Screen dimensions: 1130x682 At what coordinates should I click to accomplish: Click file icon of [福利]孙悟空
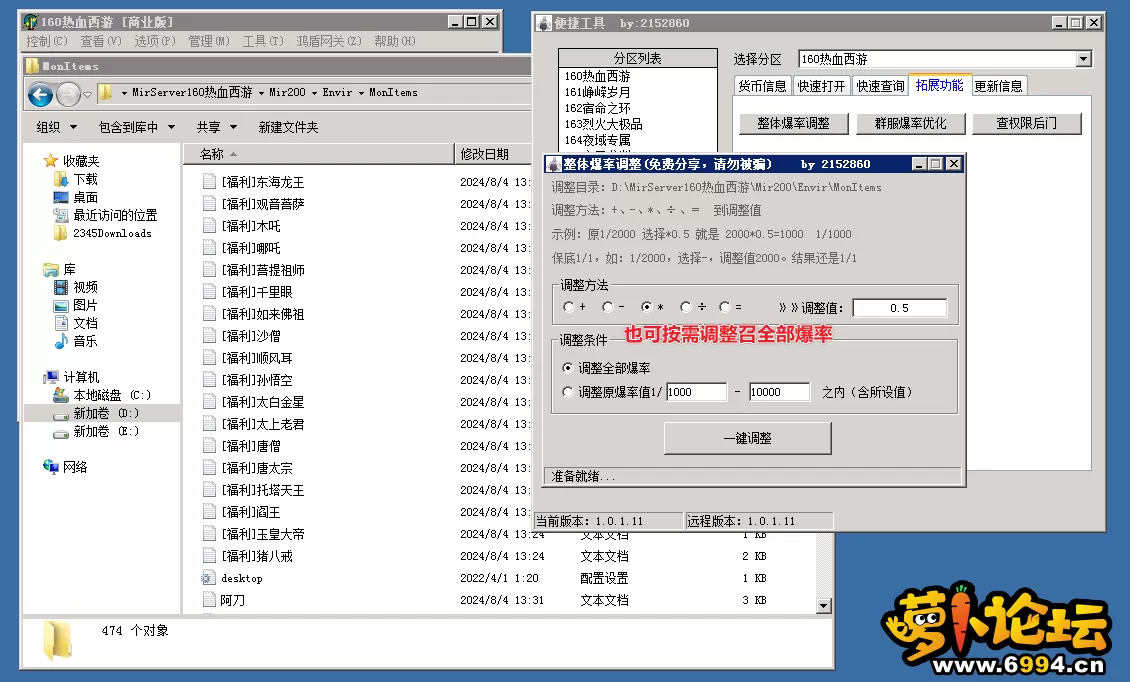(209, 380)
